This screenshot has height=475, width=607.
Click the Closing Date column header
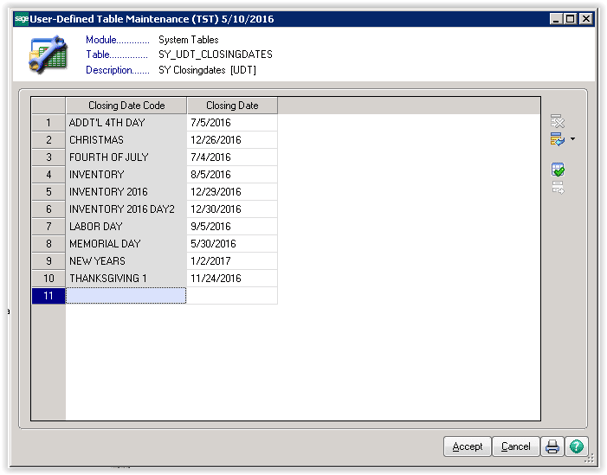pos(231,105)
